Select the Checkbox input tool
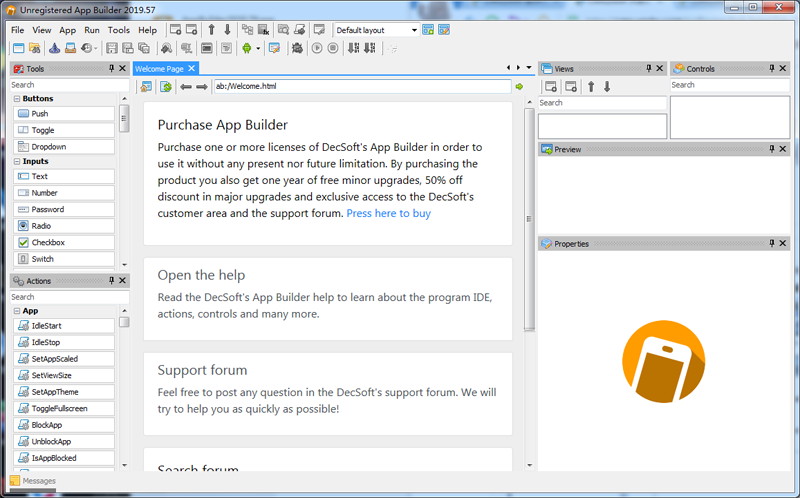Viewport: 800px width, 498px height. (x=64, y=242)
